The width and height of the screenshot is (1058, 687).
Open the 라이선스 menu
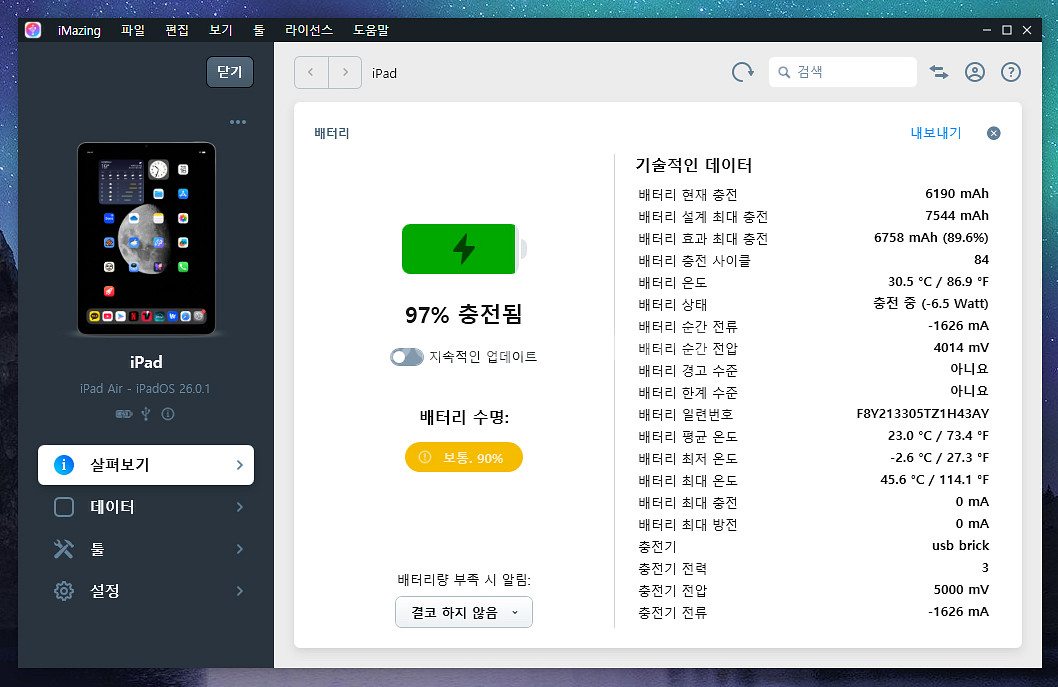(309, 30)
